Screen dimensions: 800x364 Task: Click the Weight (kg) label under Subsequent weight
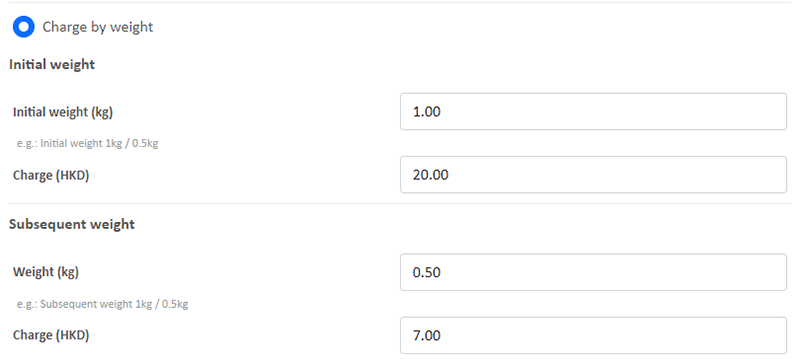point(46,272)
